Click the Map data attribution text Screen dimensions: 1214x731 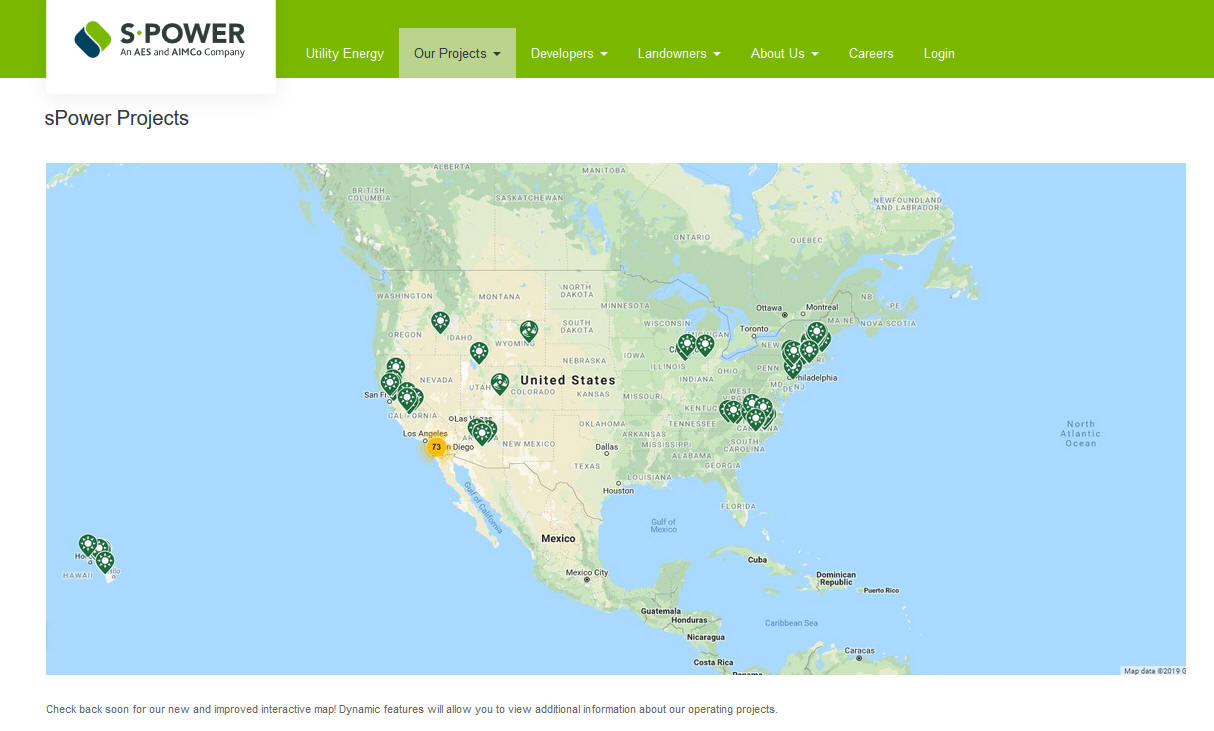click(1154, 671)
